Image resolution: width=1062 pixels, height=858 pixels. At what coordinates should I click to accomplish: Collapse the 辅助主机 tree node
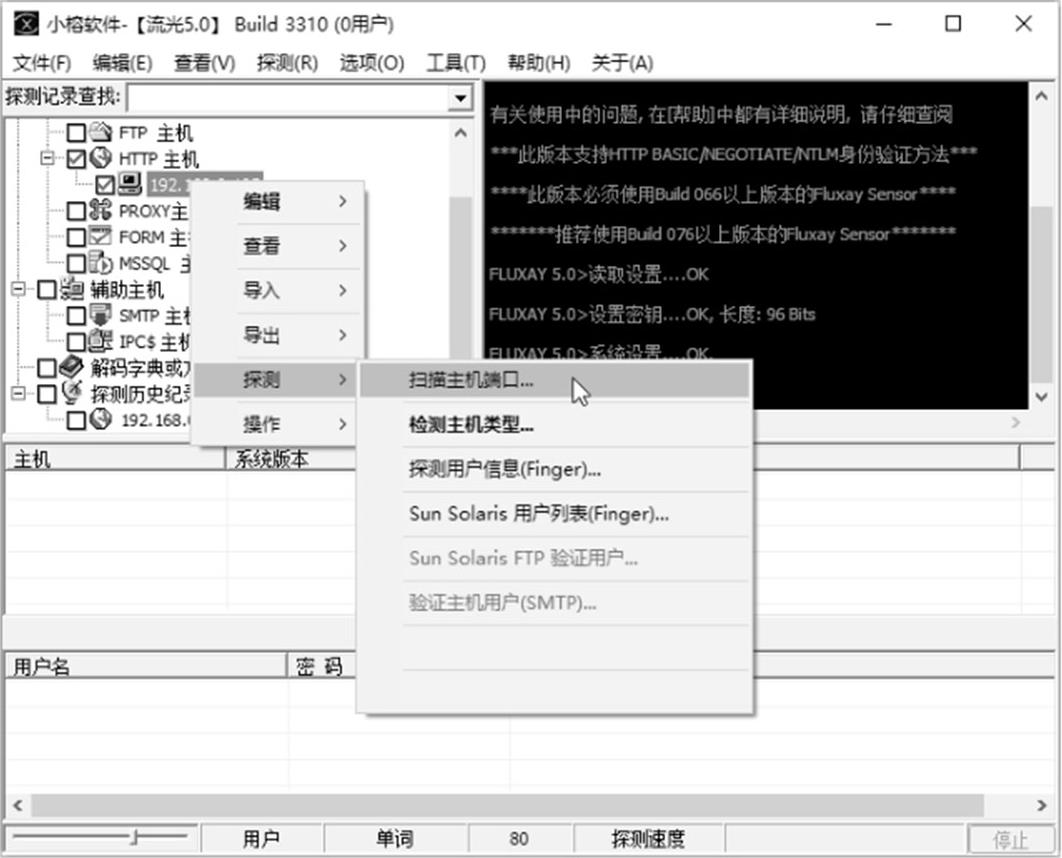[18, 289]
